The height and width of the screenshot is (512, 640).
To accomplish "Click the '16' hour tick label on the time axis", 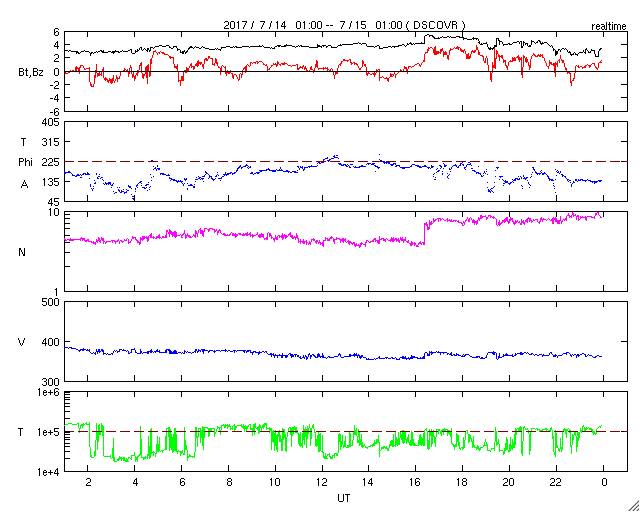I will click(x=416, y=482).
